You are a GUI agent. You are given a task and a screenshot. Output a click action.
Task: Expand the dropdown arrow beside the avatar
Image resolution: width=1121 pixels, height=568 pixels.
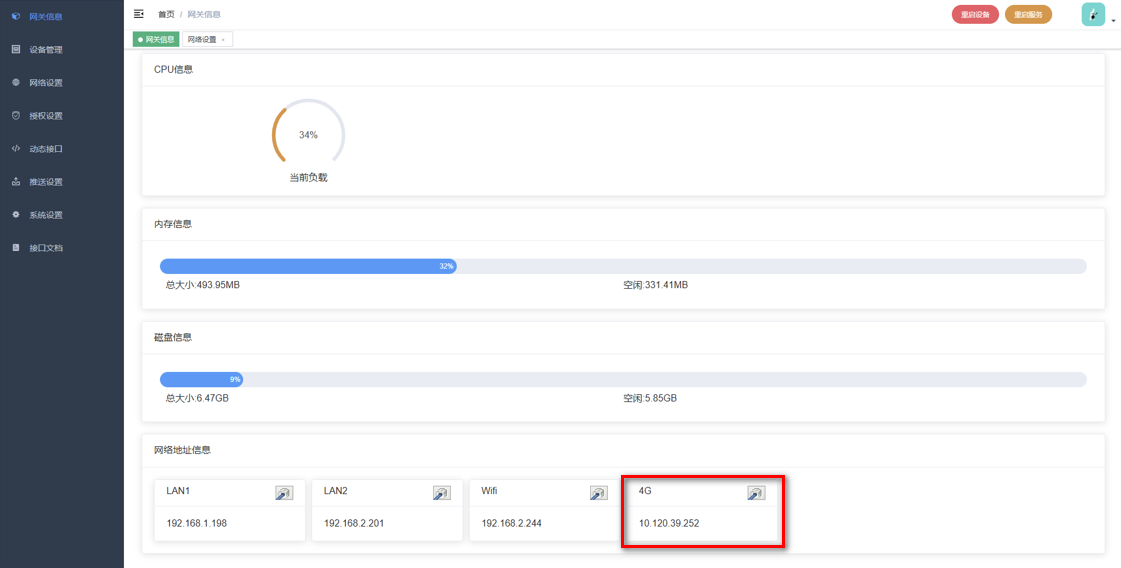1113,20
